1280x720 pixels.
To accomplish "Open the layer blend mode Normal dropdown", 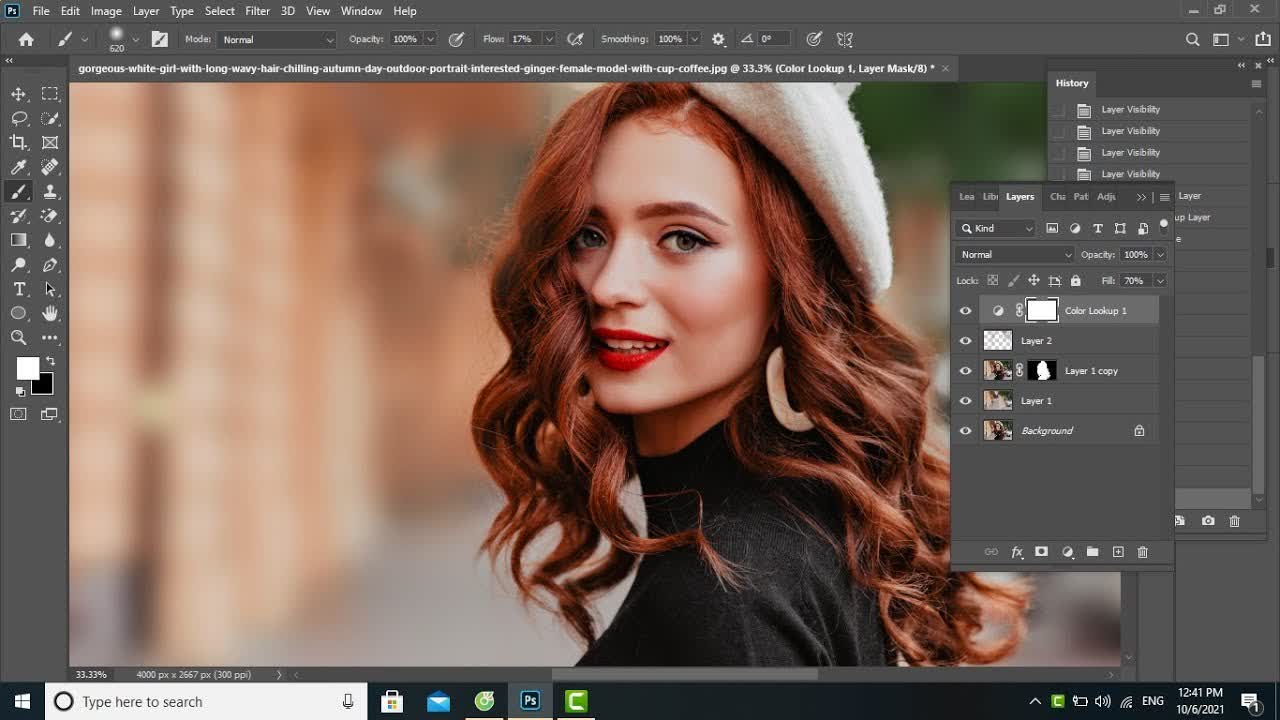I will tap(1015, 255).
